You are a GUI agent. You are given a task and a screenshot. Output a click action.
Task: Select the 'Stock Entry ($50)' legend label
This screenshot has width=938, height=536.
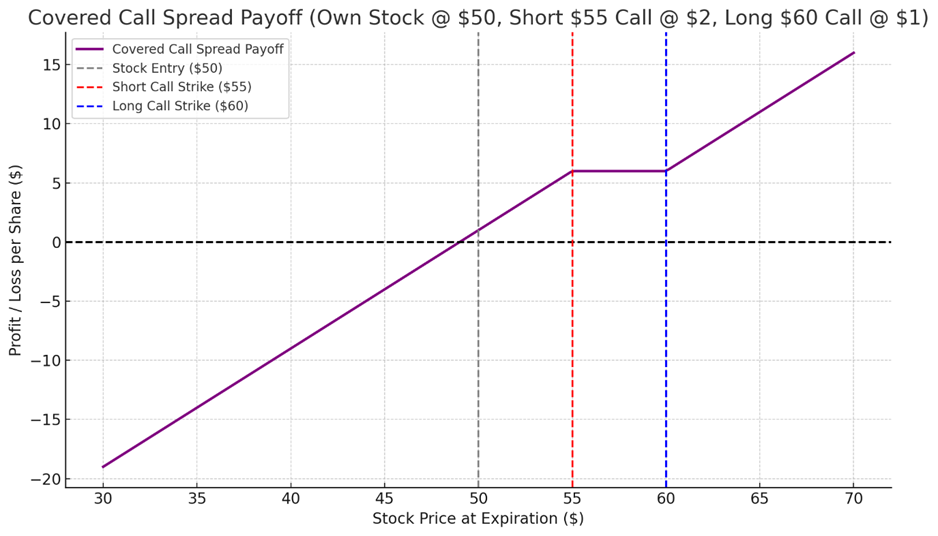click(x=167, y=68)
